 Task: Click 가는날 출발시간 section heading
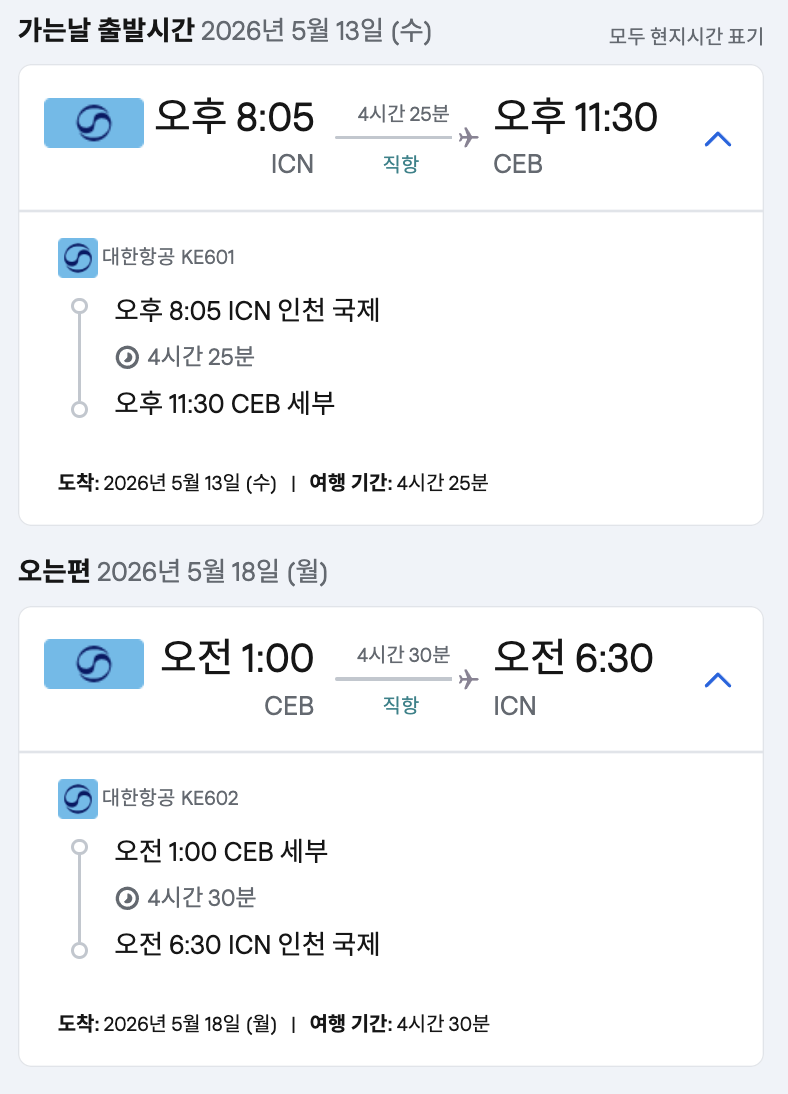[x=105, y=32]
